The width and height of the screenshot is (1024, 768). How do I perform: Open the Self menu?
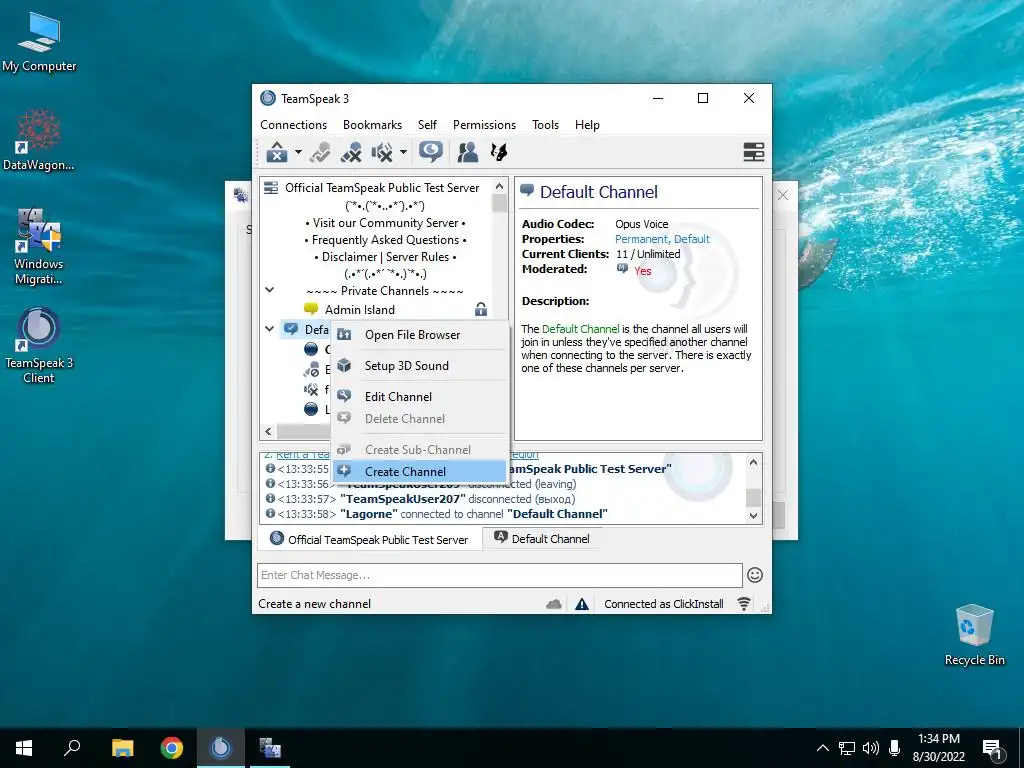pos(427,125)
